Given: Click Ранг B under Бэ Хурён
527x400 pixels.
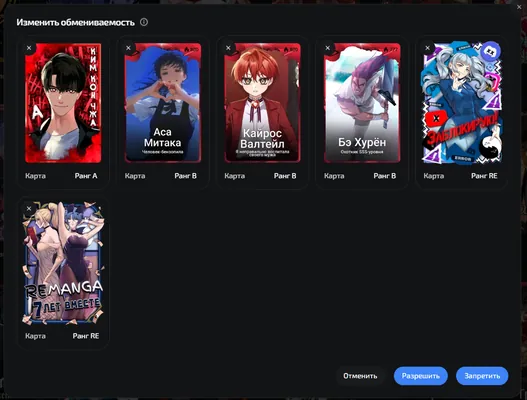Looking at the screenshot, I should pyautogui.click(x=385, y=176).
